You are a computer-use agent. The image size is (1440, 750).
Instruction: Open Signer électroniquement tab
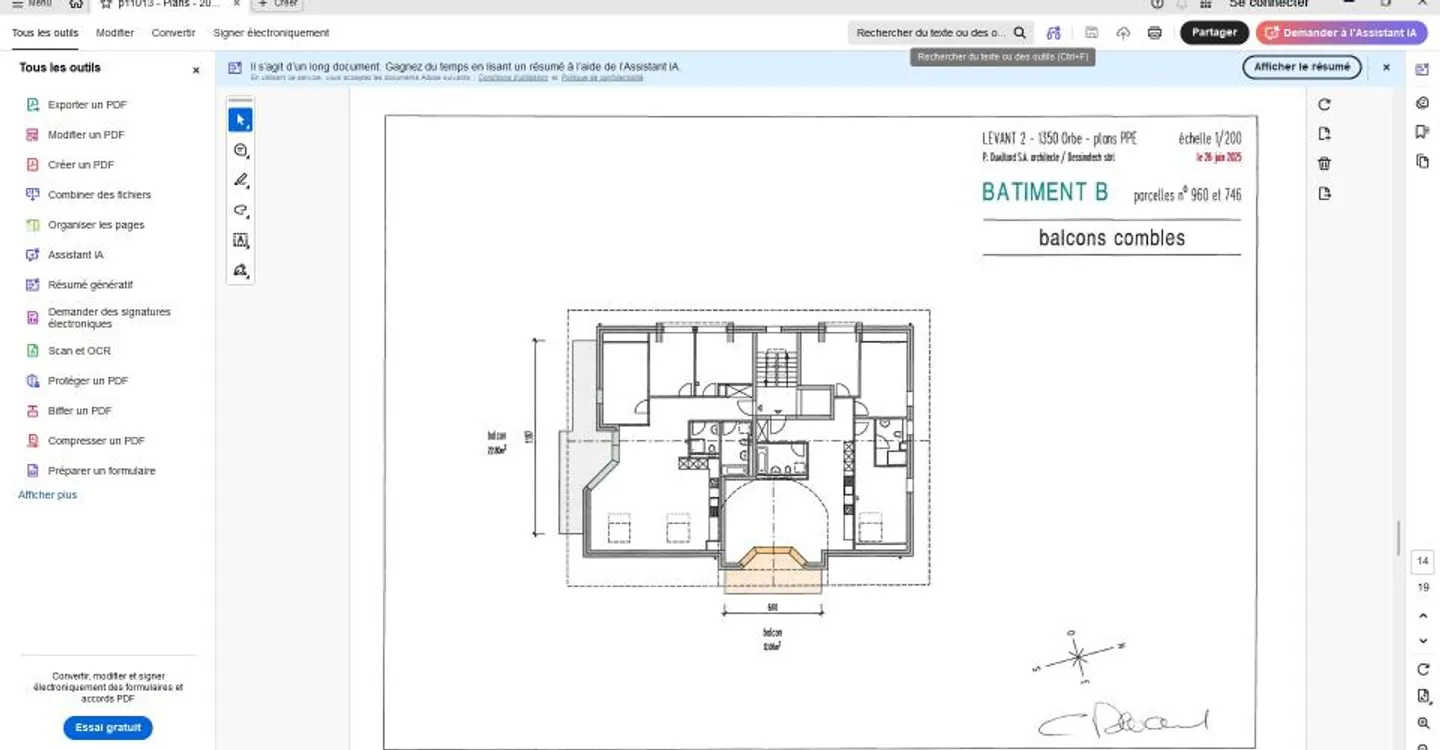click(x=271, y=33)
